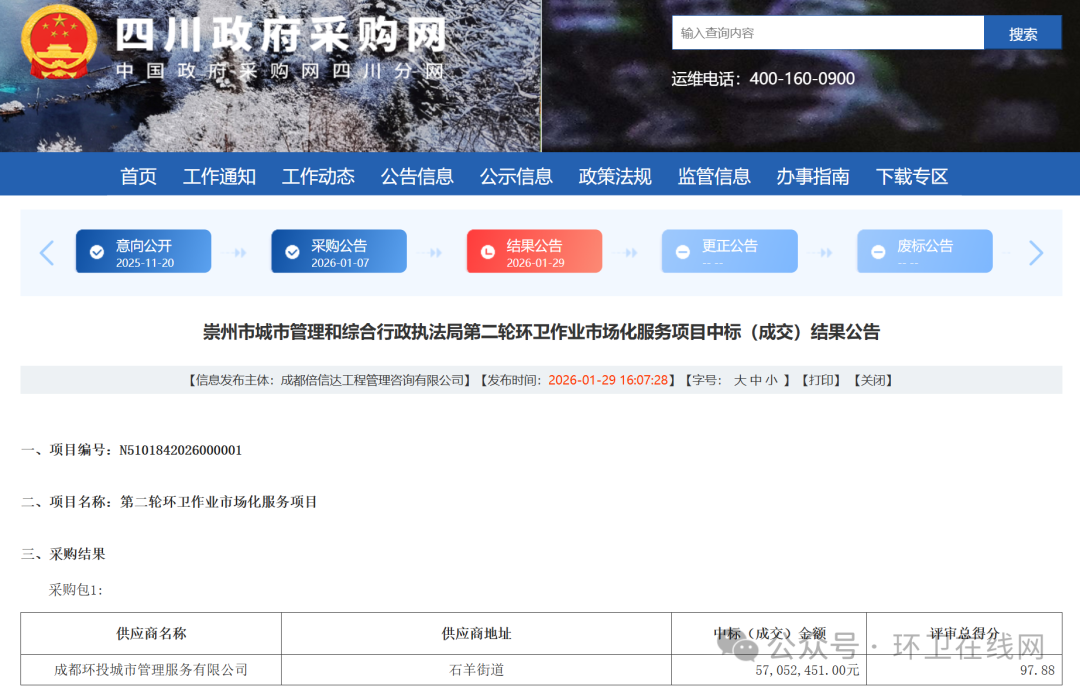Screen dimensions: 1080x690
Task: Open the 采购公告 2026-01-07 step
Action: click(339, 251)
